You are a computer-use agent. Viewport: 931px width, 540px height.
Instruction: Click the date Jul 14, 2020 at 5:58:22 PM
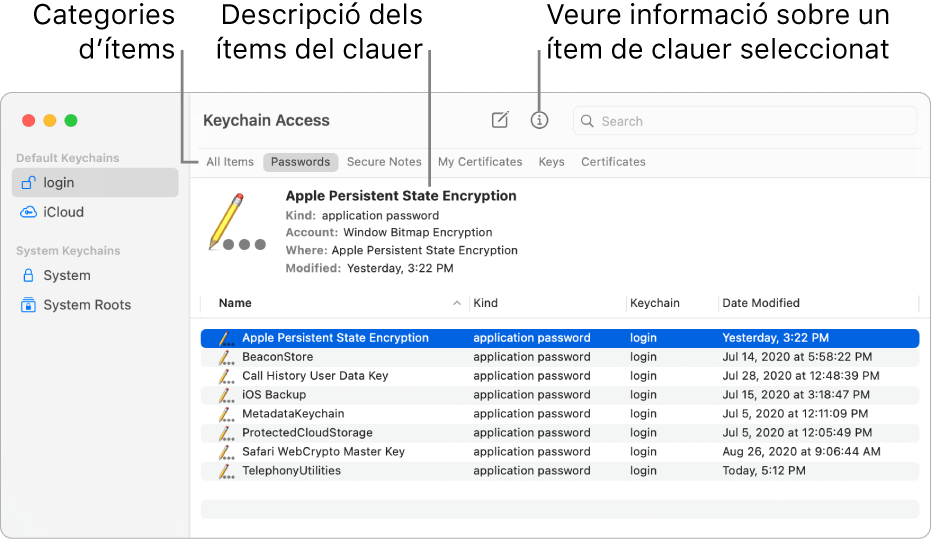coord(797,357)
